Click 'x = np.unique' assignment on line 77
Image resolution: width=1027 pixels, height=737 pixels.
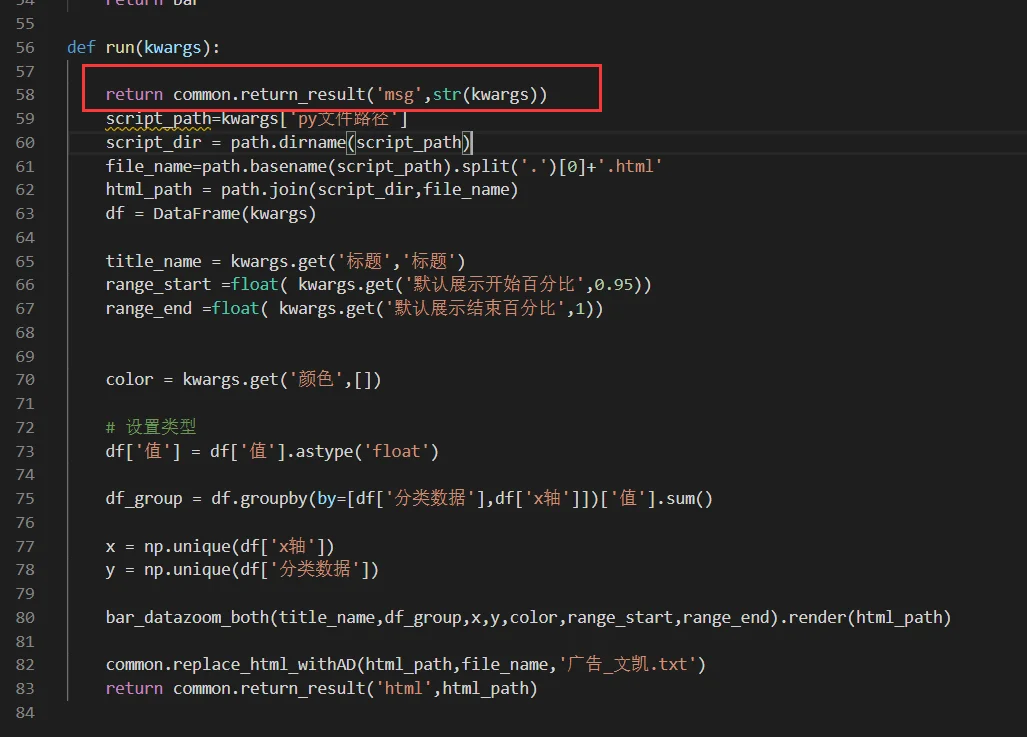pyautogui.click(x=168, y=546)
